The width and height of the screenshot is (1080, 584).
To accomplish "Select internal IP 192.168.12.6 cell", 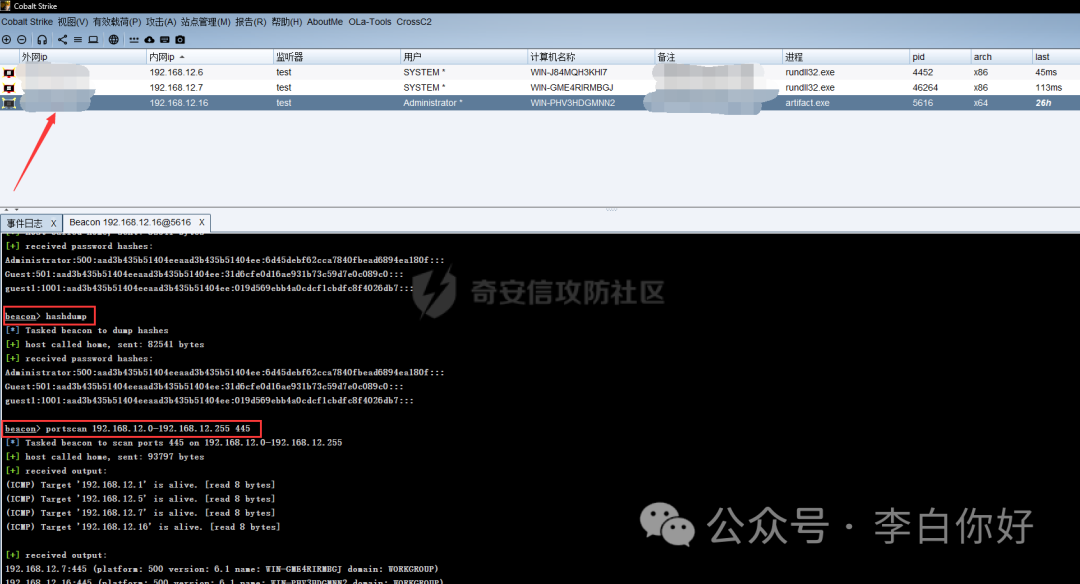I will click(x=176, y=72).
